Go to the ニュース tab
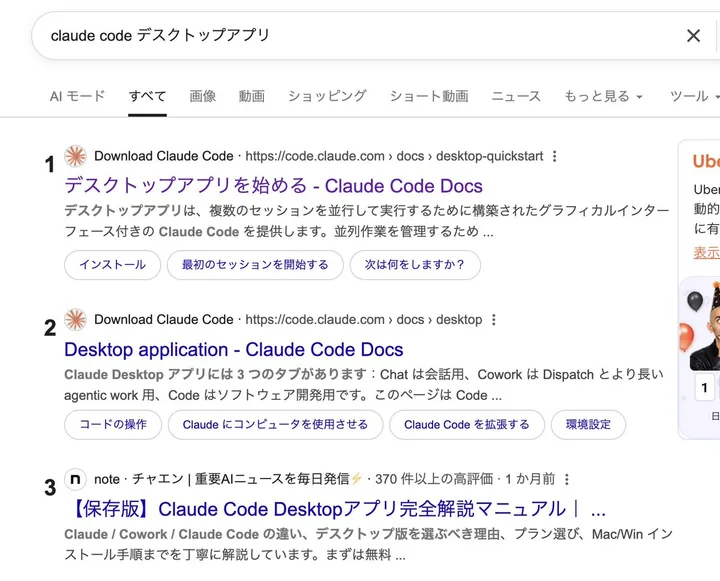Screen dimensions: 720x581 click(x=516, y=96)
